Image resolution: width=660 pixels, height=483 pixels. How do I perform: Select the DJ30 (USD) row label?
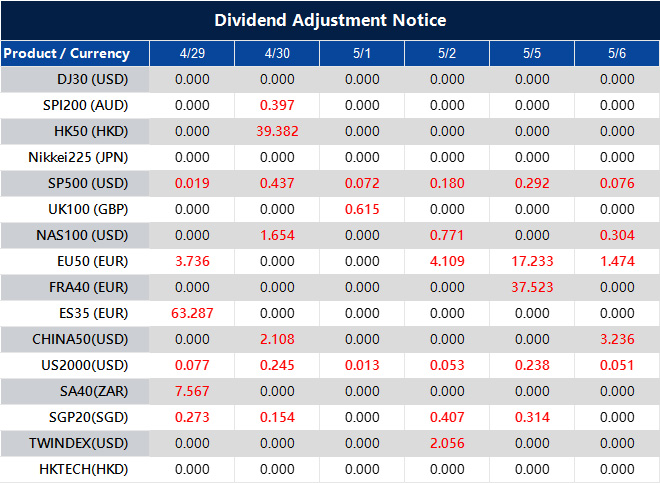point(92,79)
